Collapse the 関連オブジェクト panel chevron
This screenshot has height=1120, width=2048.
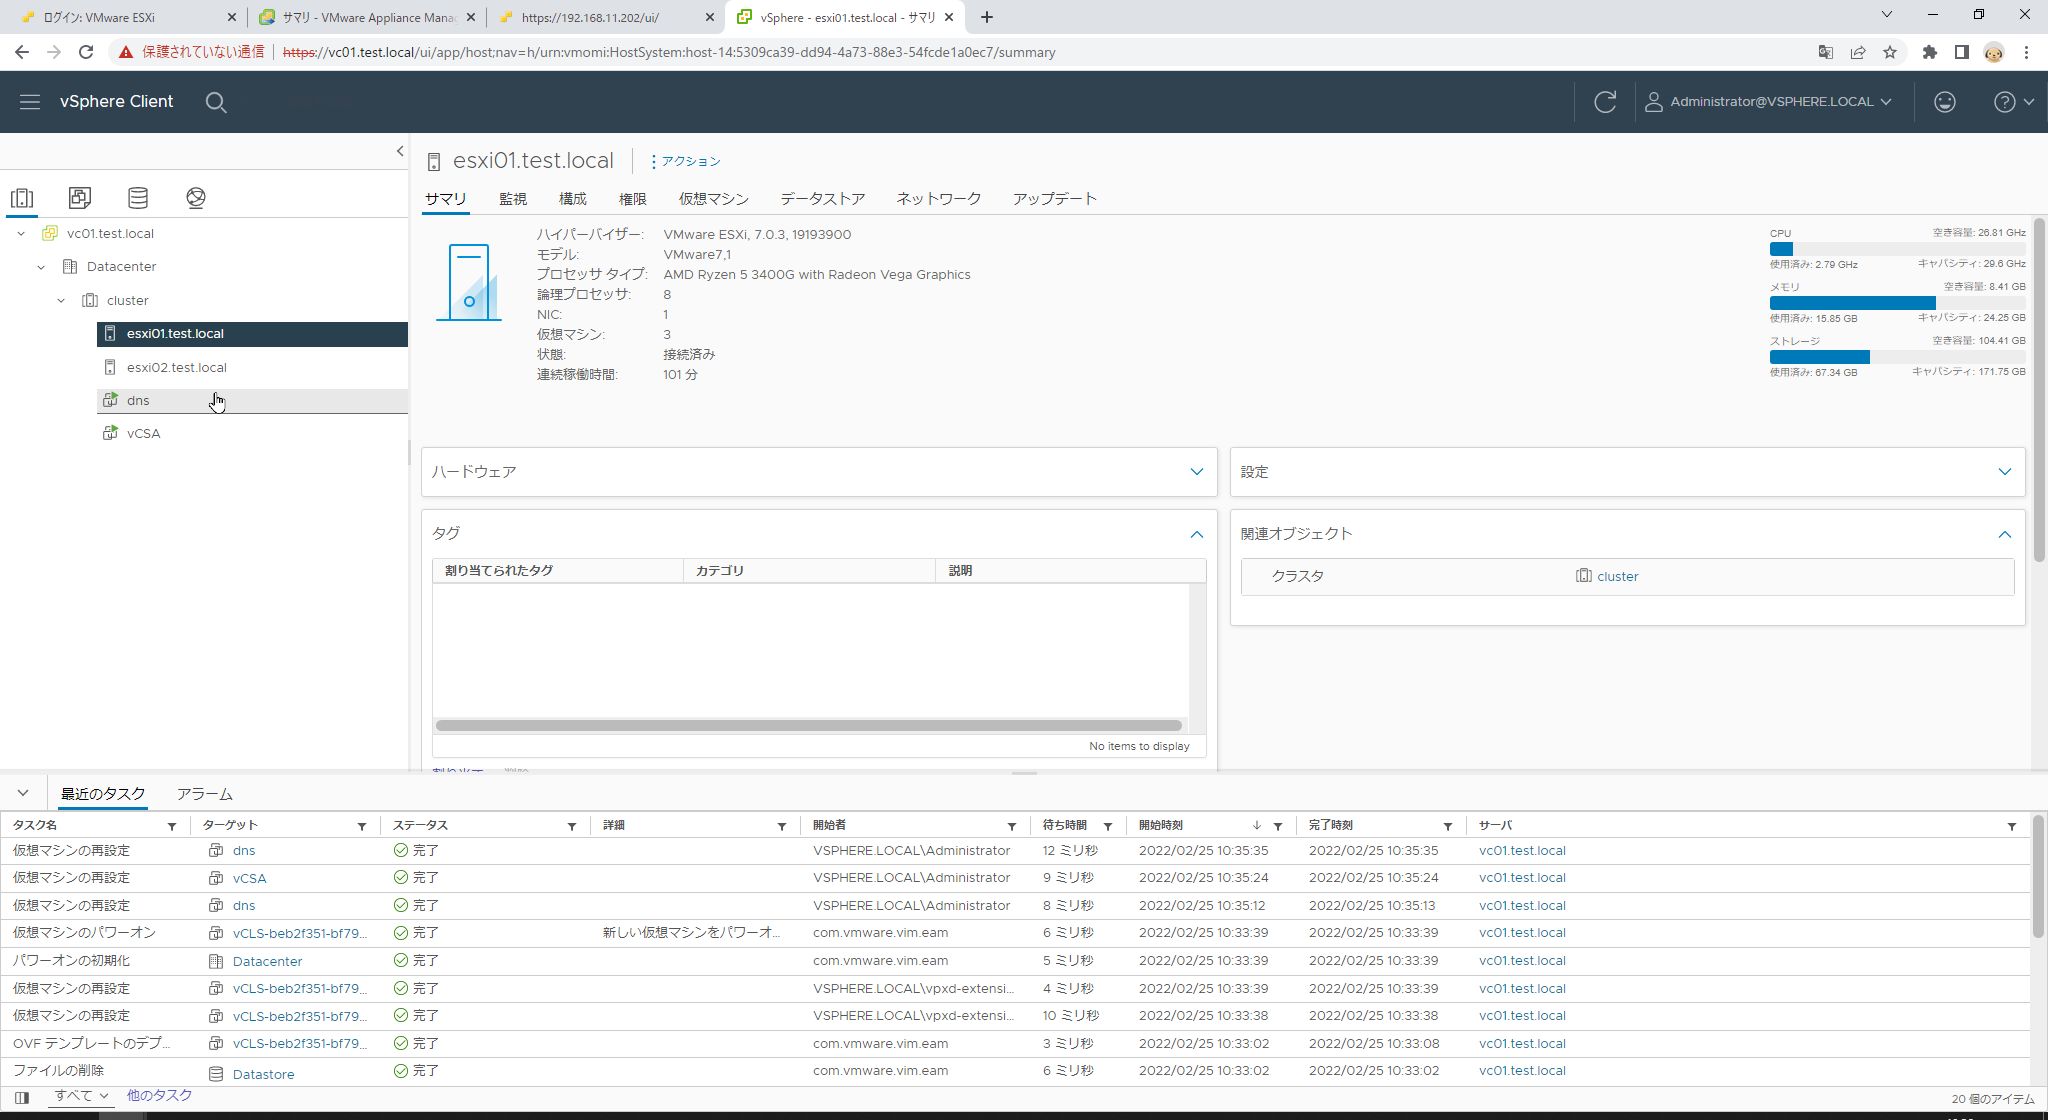pos(2004,534)
